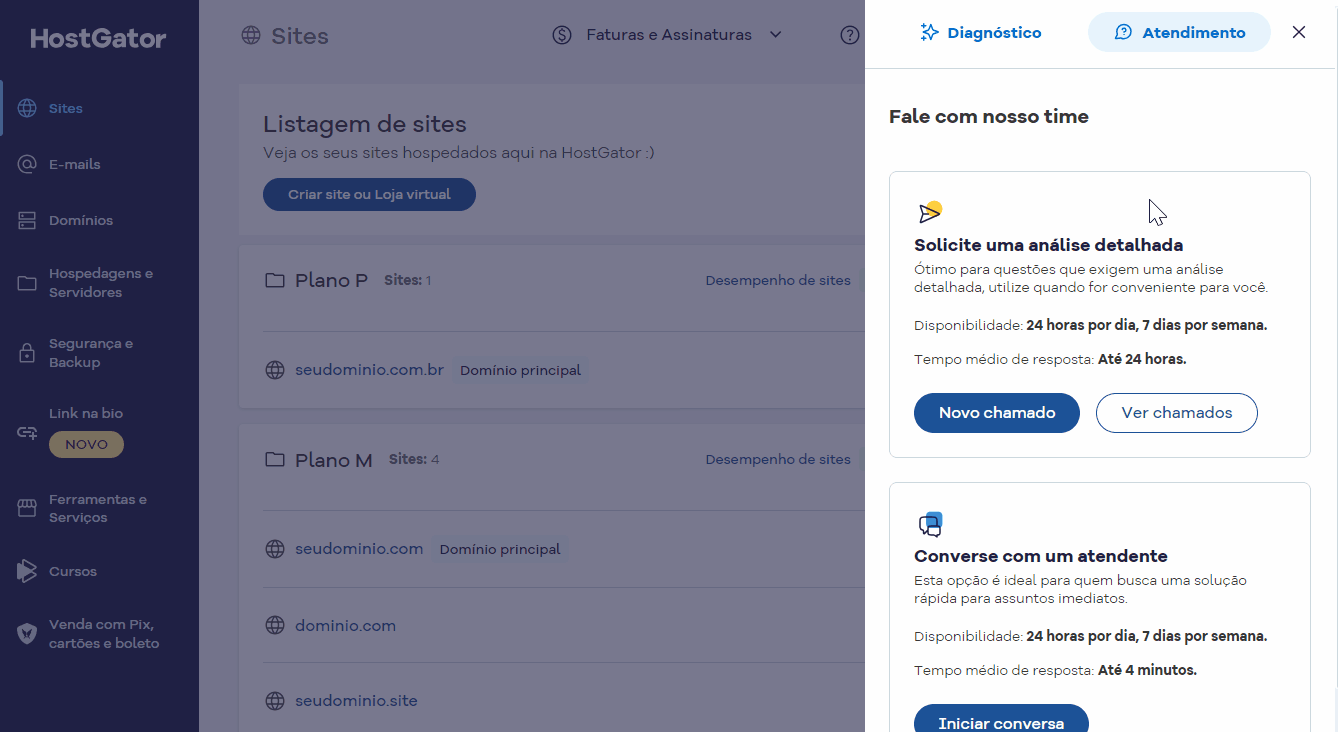The image size is (1338, 732).
Task: Click the Hospedagens e Servidores folder icon
Action: click(27, 283)
